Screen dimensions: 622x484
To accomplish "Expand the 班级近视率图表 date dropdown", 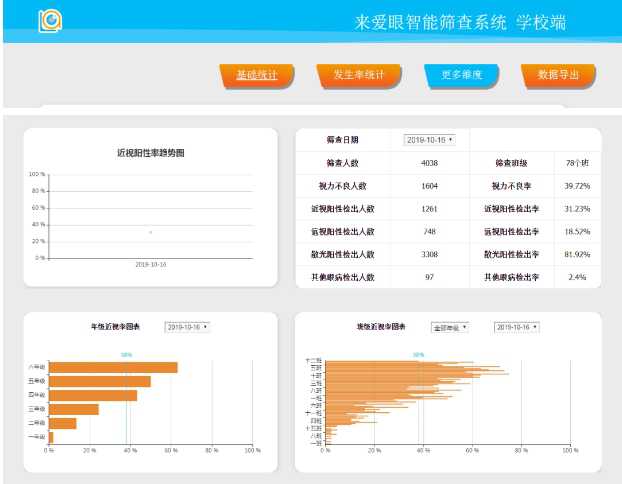I will (516, 327).
